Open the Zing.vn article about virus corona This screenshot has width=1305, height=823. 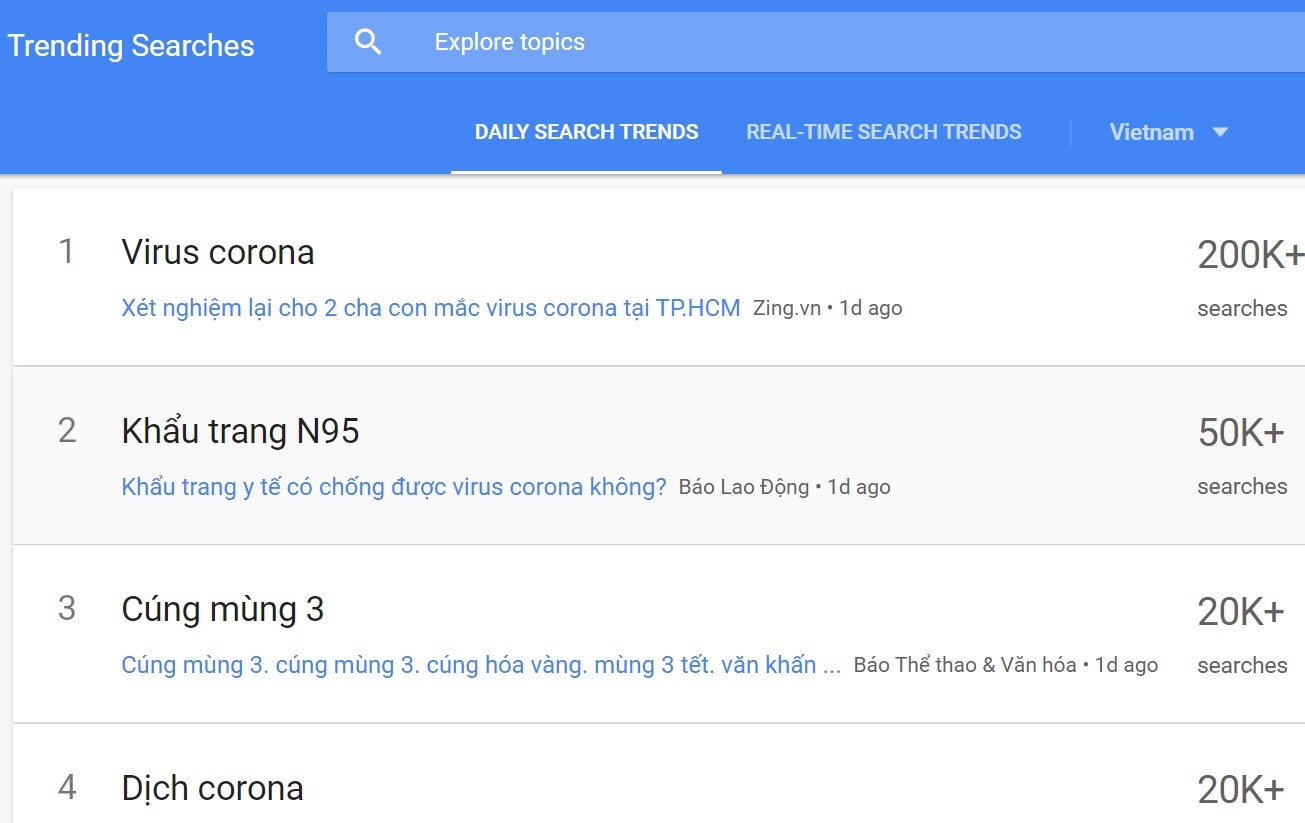pos(430,307)
